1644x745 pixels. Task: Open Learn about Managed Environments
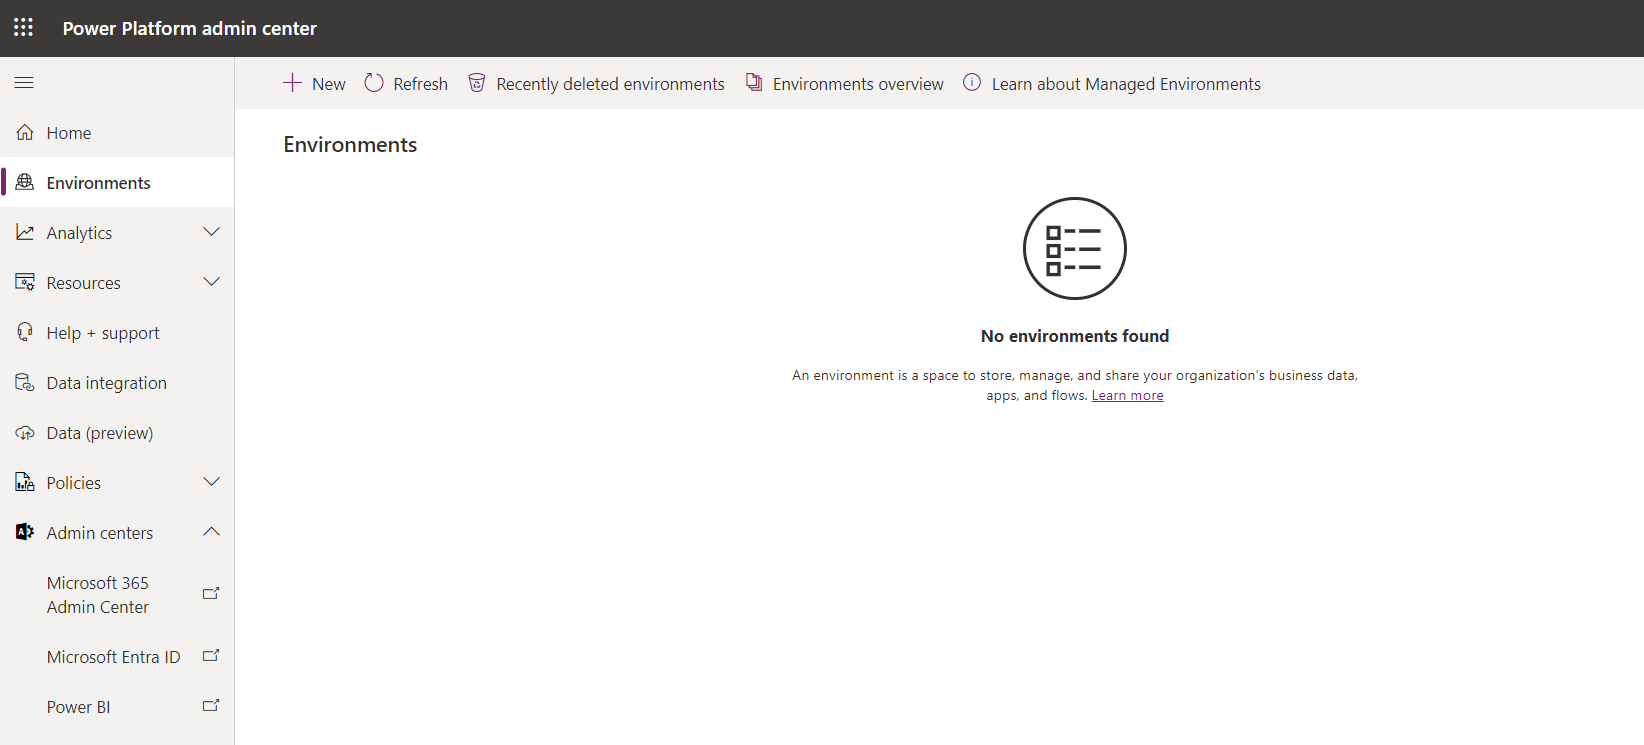click(1111, 83)
